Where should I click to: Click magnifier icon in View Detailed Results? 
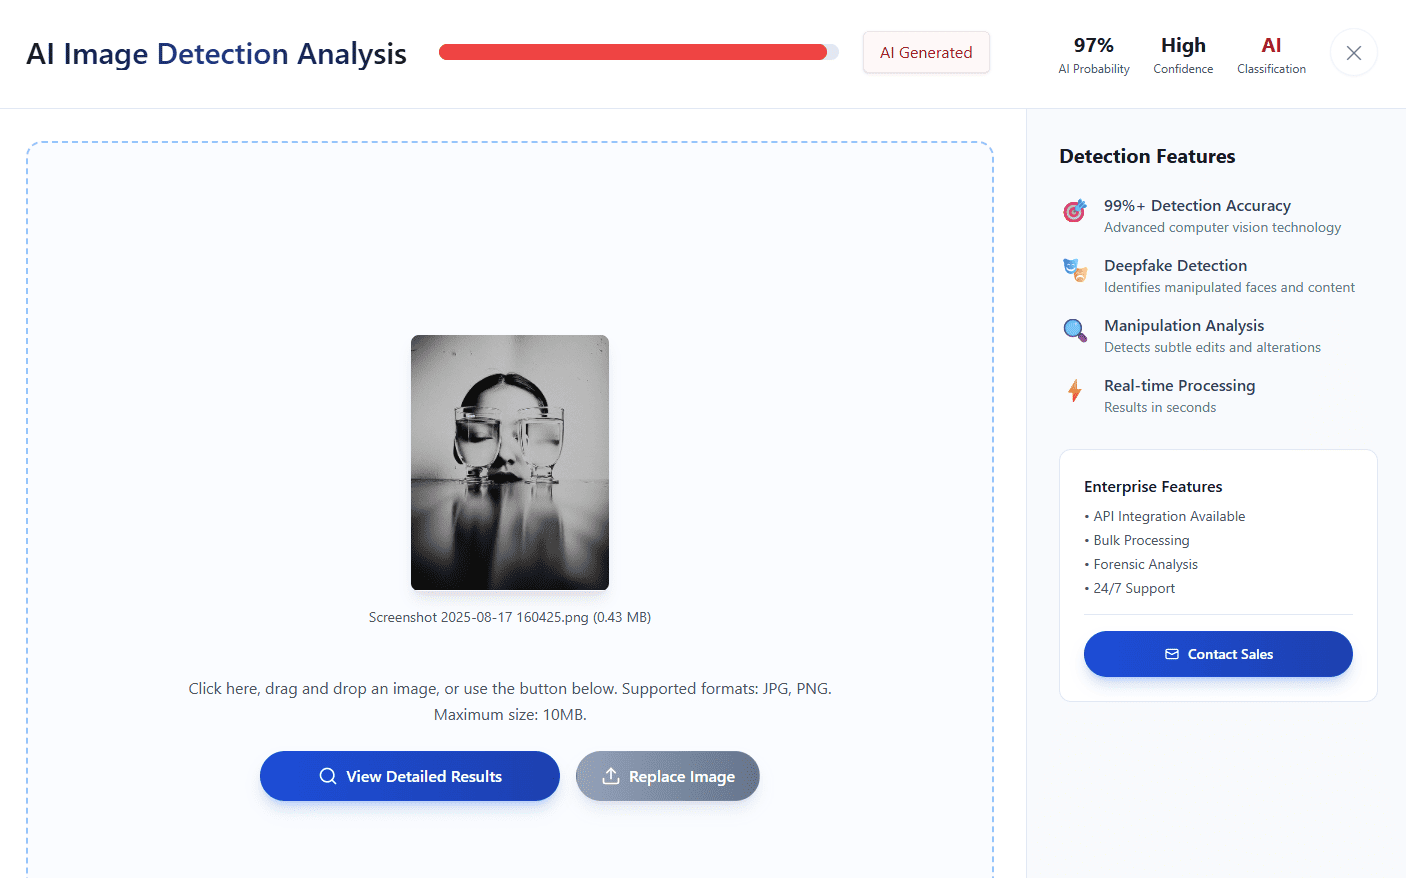(328, 776)
